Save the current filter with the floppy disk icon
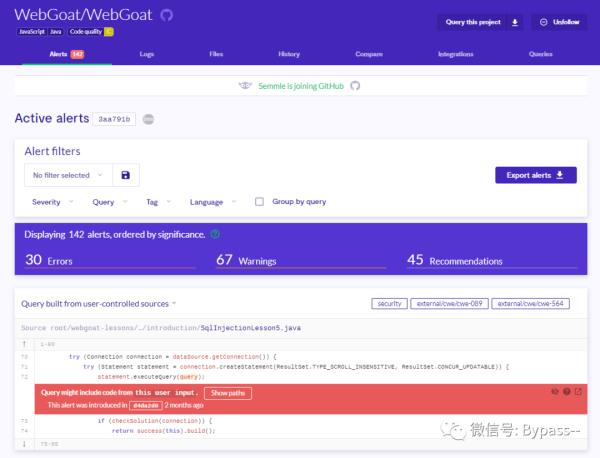600x458 pixels. pyautogui.click(x=126, y=175)
